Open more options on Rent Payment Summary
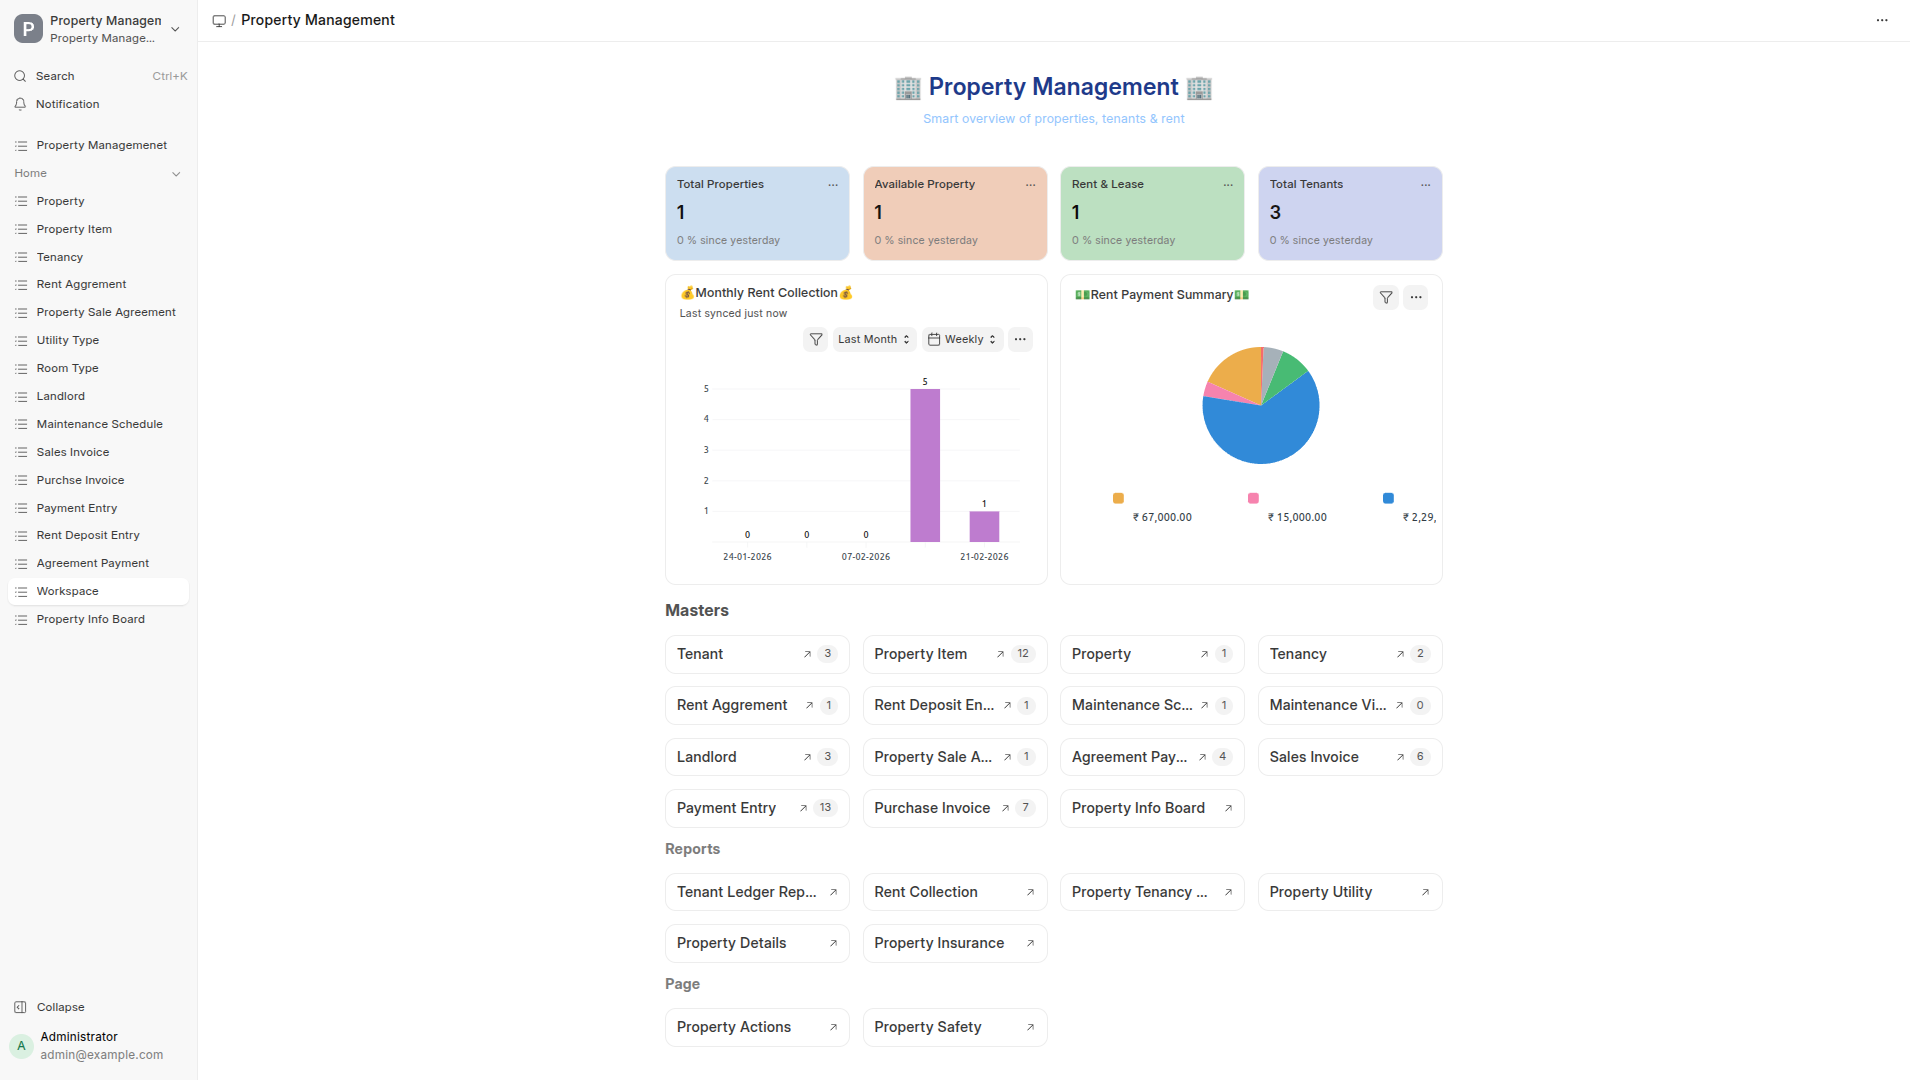 point(1415,297)
